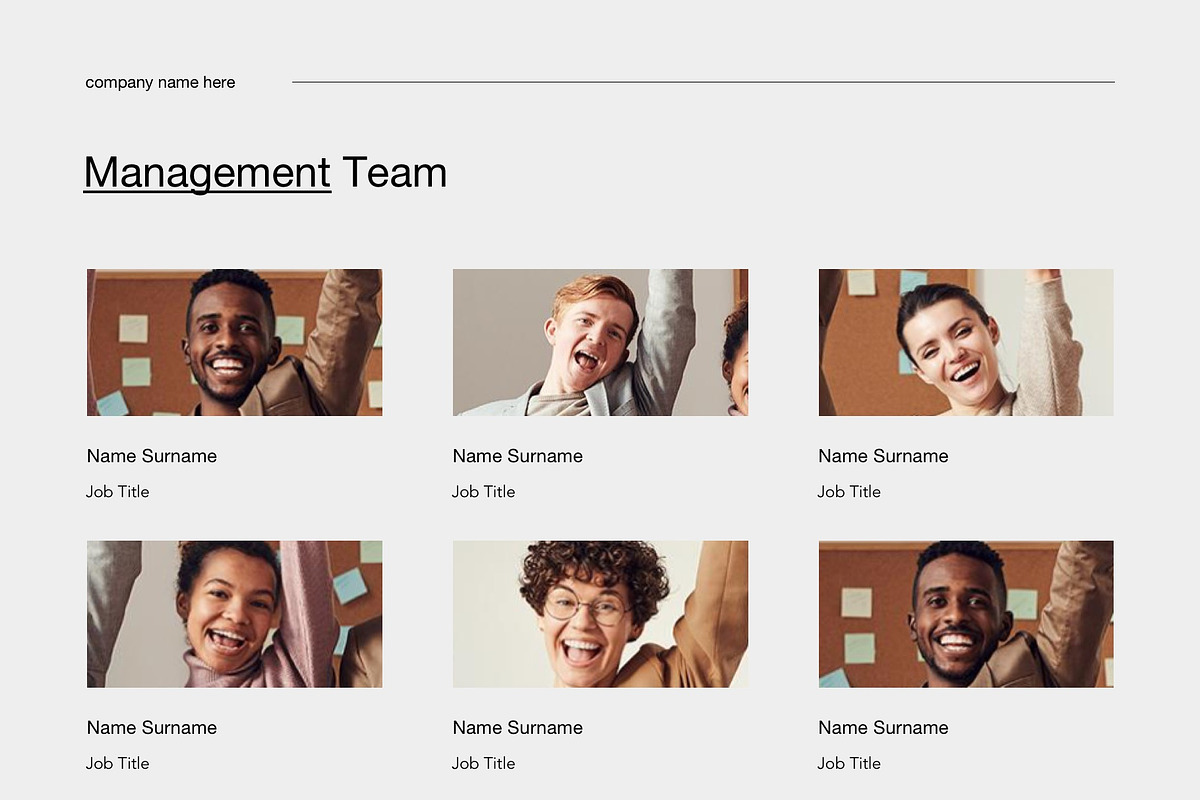Open photo of curly-haired person with glasses
The width and height of the screenshot is (1200, 800).
(600, 614)
